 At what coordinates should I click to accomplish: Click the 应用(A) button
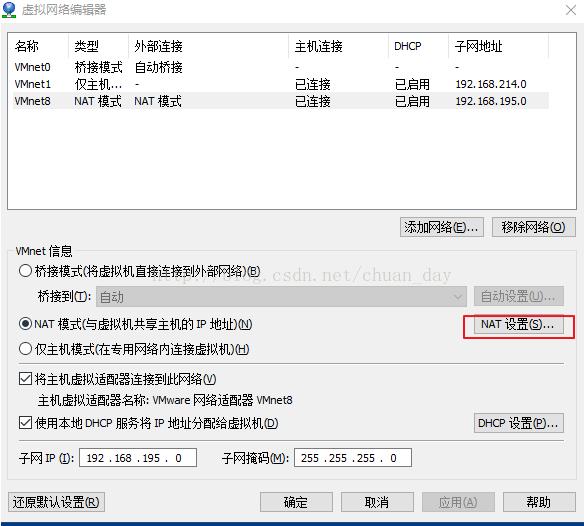(x=458, y=502)
